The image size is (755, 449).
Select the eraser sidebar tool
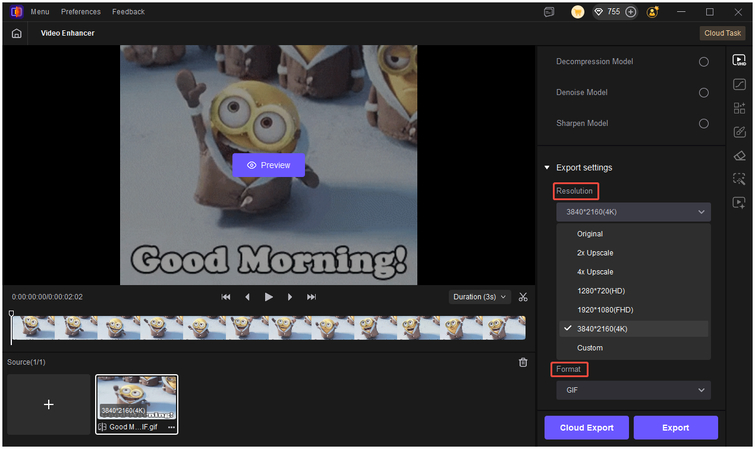[x=739, y=156]
